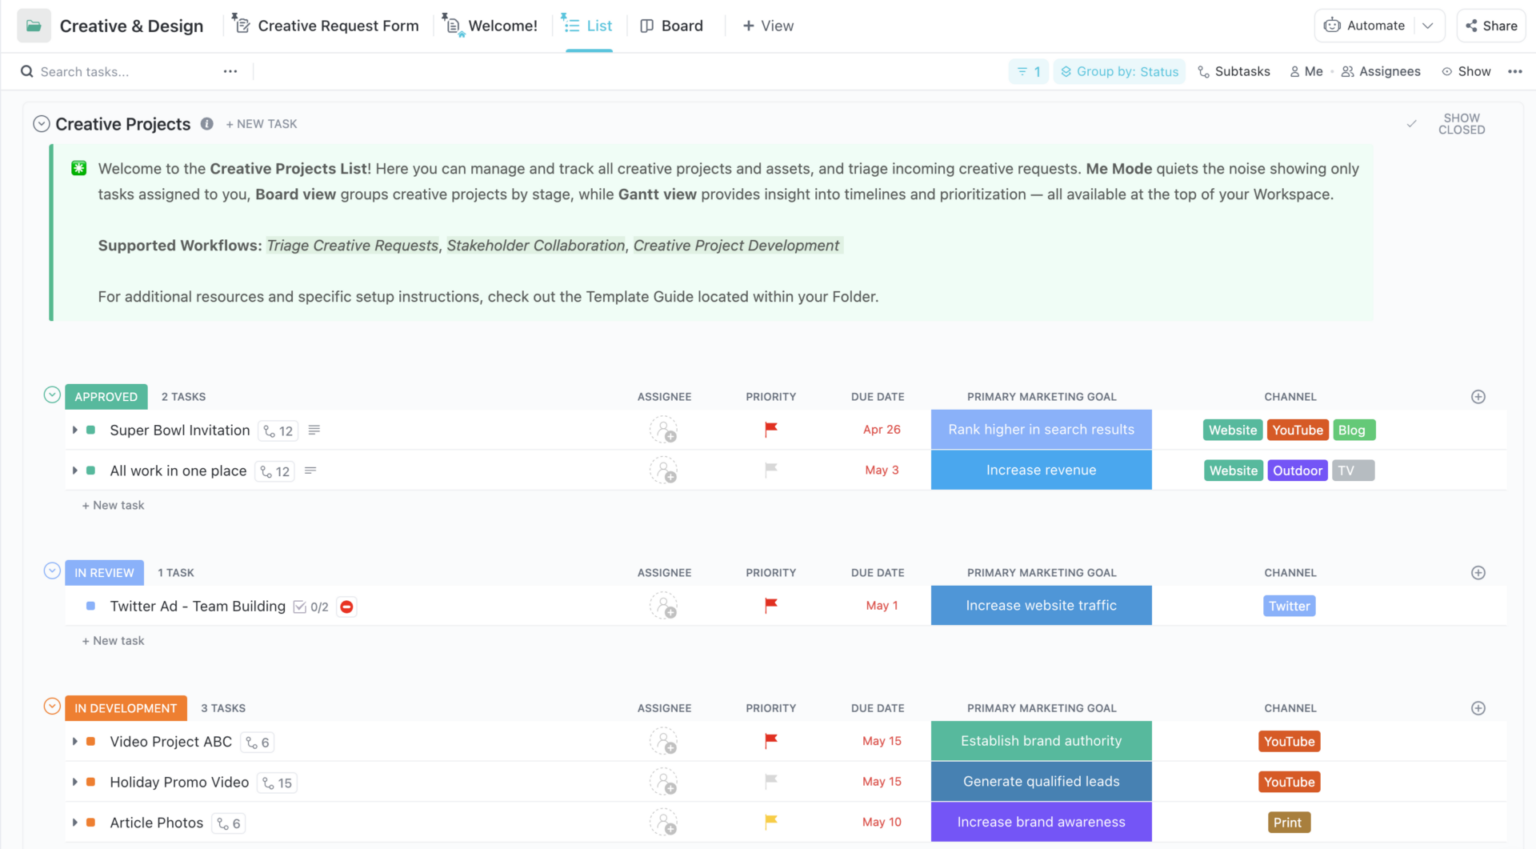Click the search magnifier icon in the tasks bar
The image size is (1536, 849).
26,71
